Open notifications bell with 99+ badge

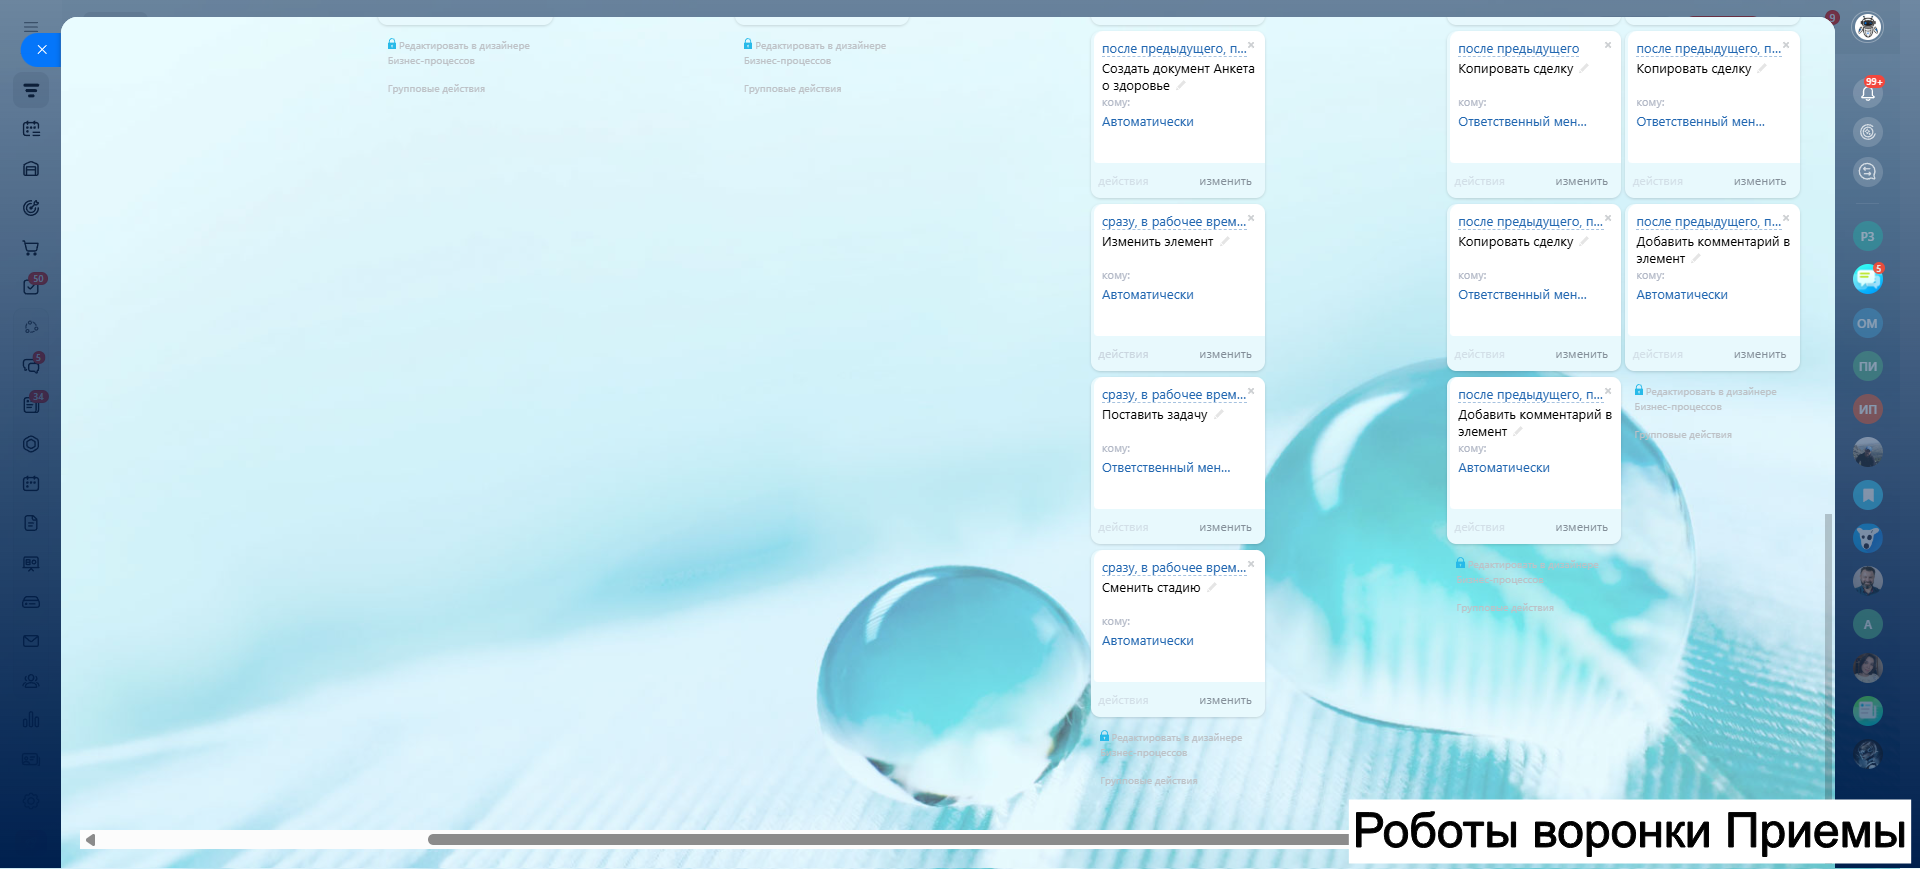pos(1868,92)
